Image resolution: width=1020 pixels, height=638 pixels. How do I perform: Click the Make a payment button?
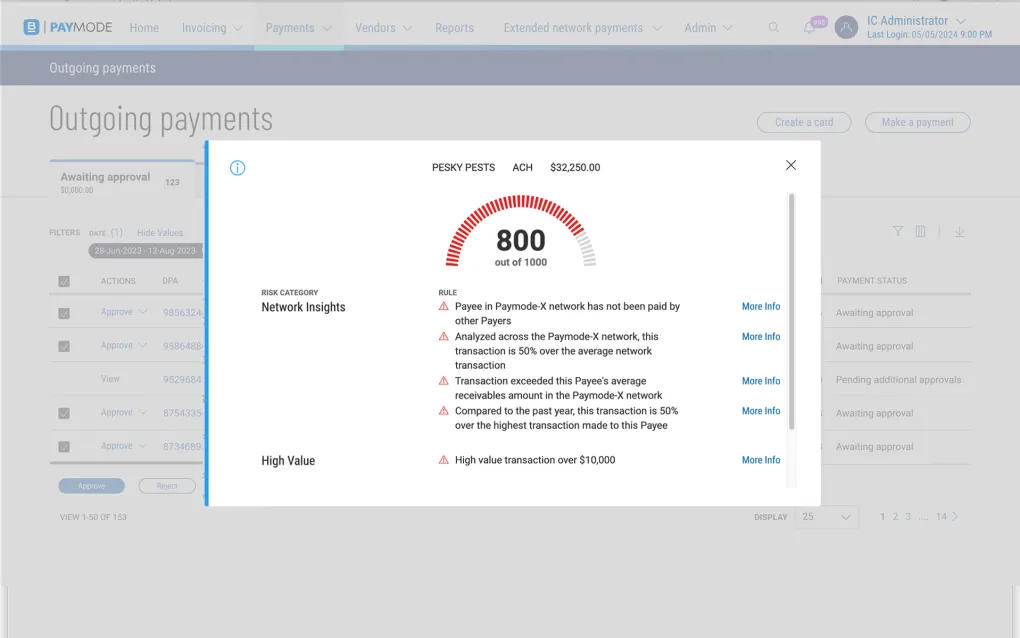pos(917,122)
